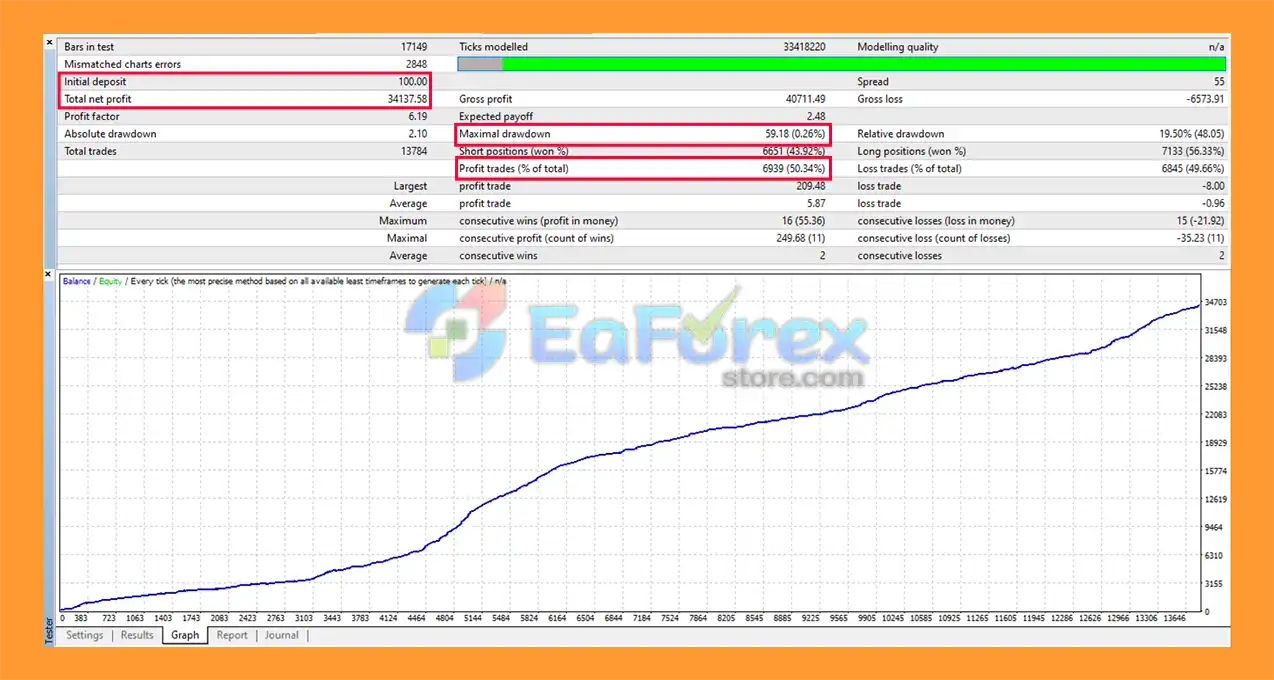
Task: Open the Report tab
Action: pos(232,635)
